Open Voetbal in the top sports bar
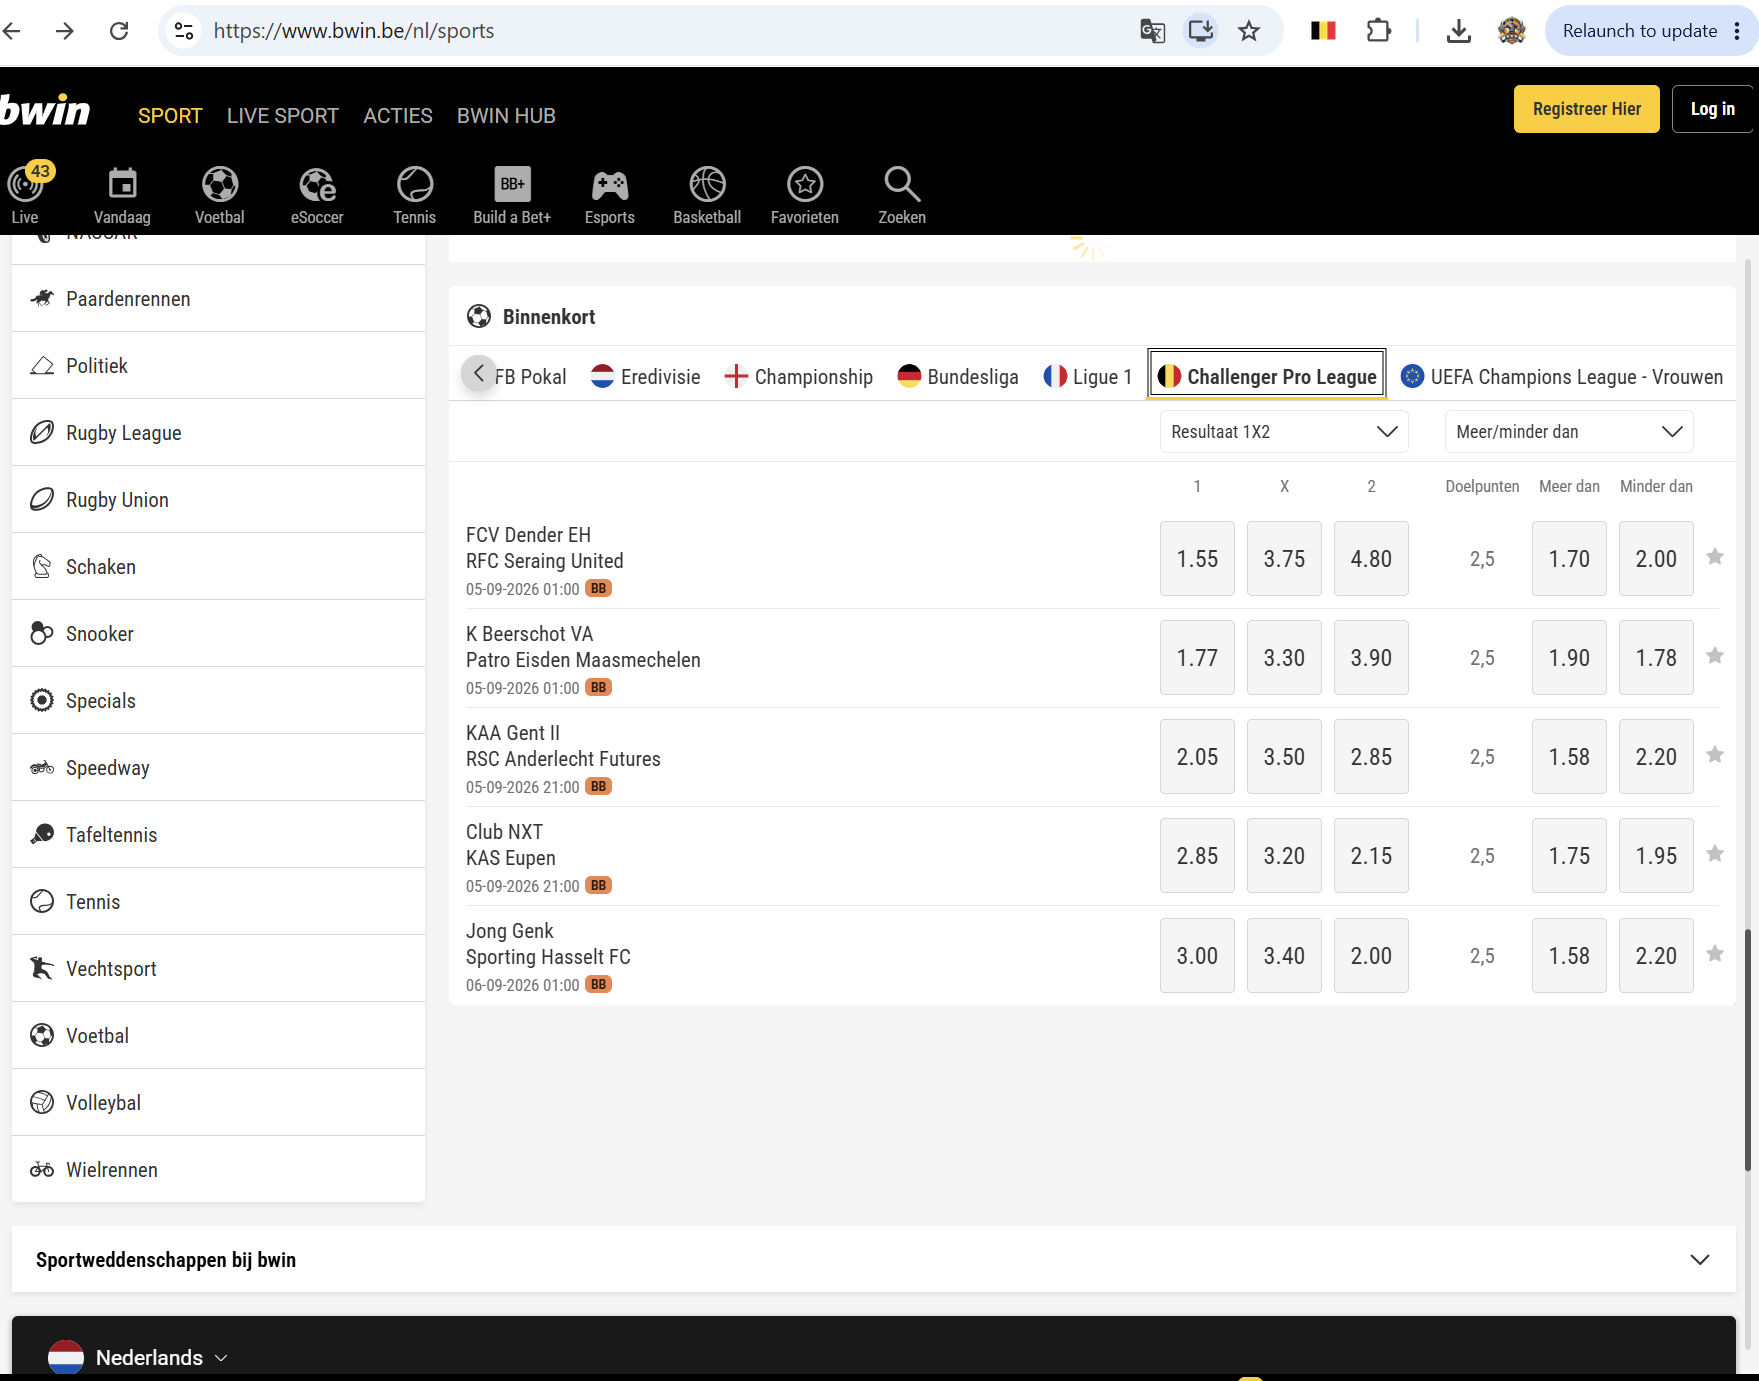Image resolution: width=1759 pixels, height=1381 pixels. click(219, 194)
